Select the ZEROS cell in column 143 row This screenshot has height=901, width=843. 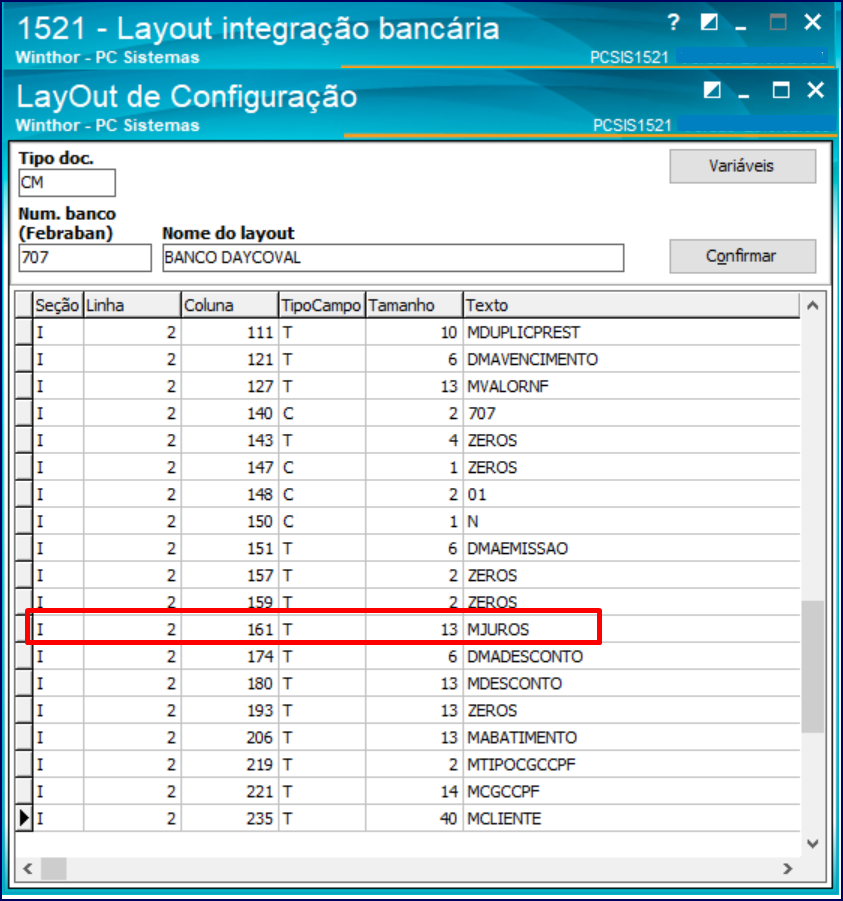[632, 440]
